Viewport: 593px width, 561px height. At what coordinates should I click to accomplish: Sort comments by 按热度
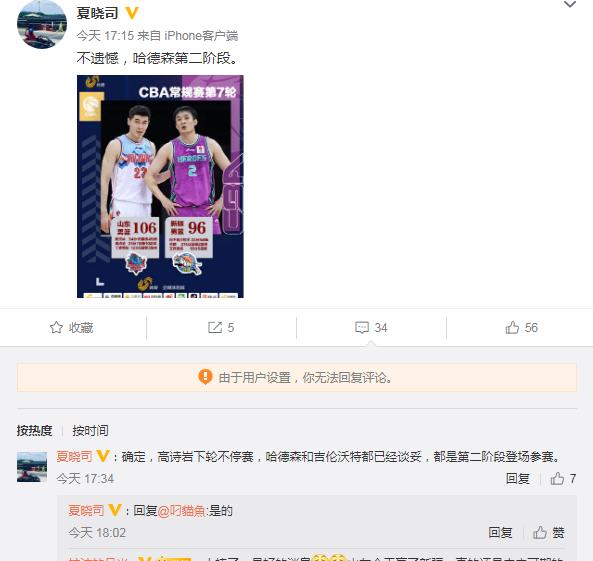[x=34, y=430]
